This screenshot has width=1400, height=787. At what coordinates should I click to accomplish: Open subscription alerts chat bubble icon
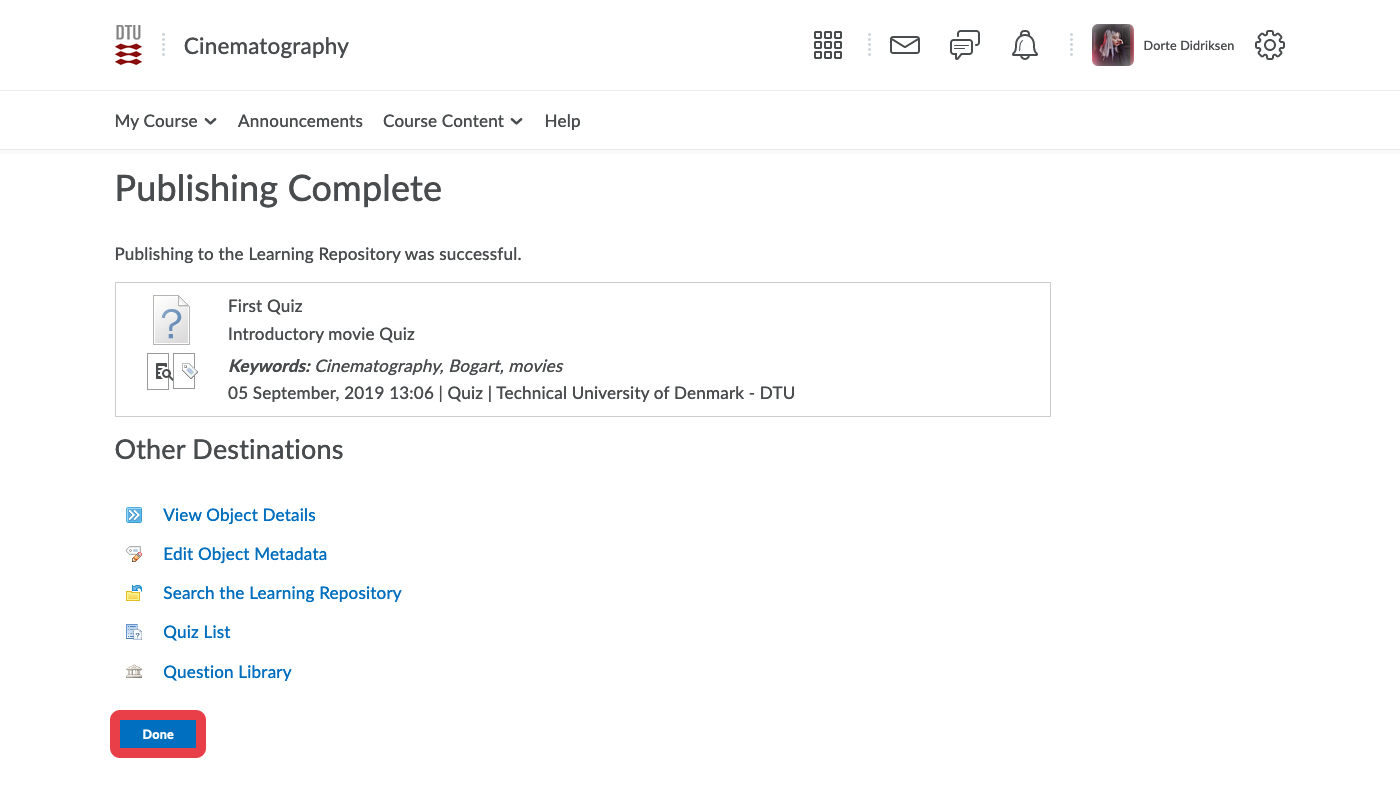pos(964,45)
